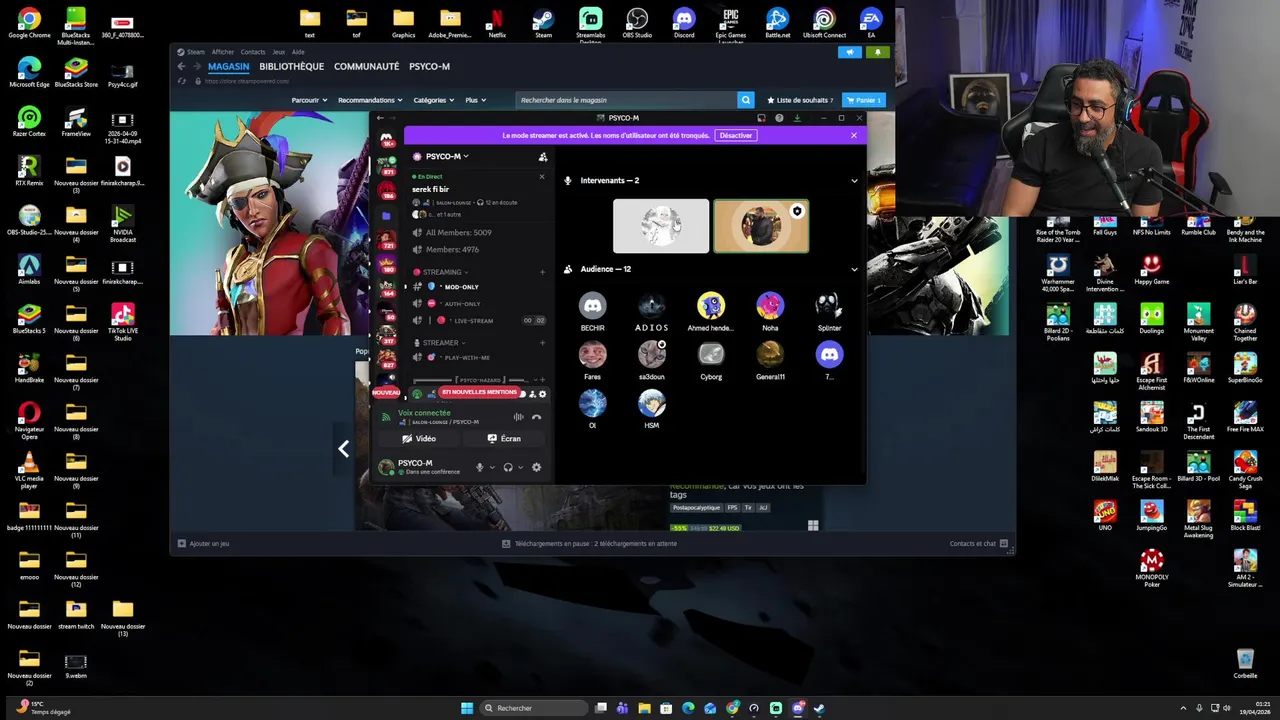Click the green download update icon in Discord
This screenshot has width=1280, height=720.
797,118
